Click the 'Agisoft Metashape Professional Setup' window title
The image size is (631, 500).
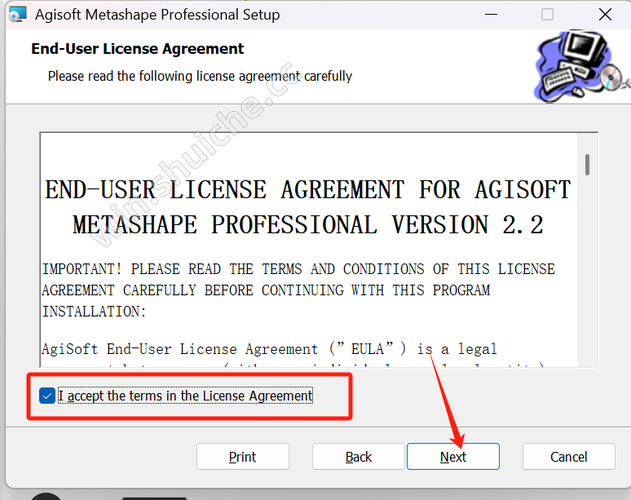coord(157,15)
